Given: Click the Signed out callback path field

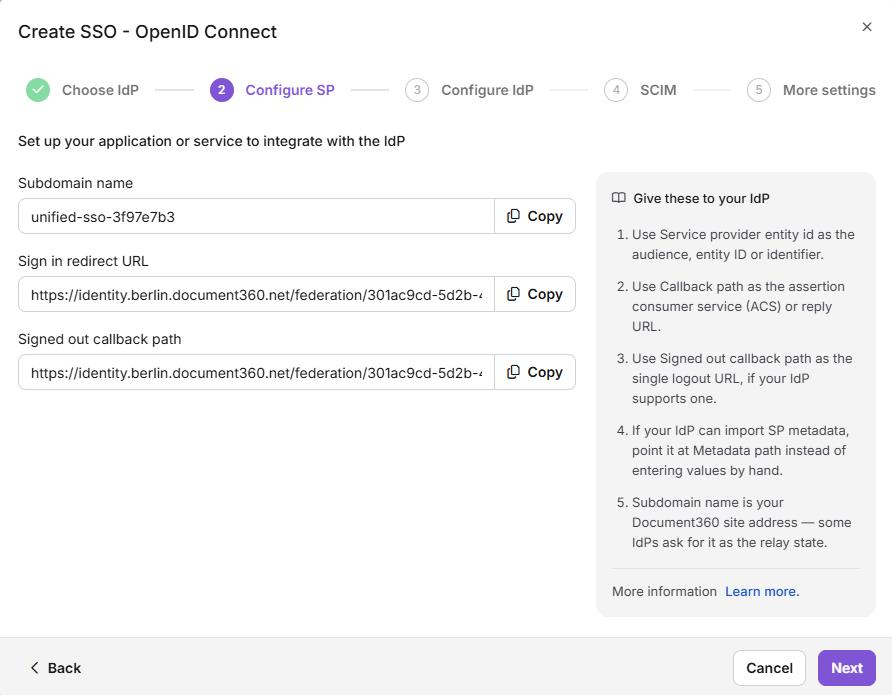Looking at the screenshot, I should tap(257, 372).
